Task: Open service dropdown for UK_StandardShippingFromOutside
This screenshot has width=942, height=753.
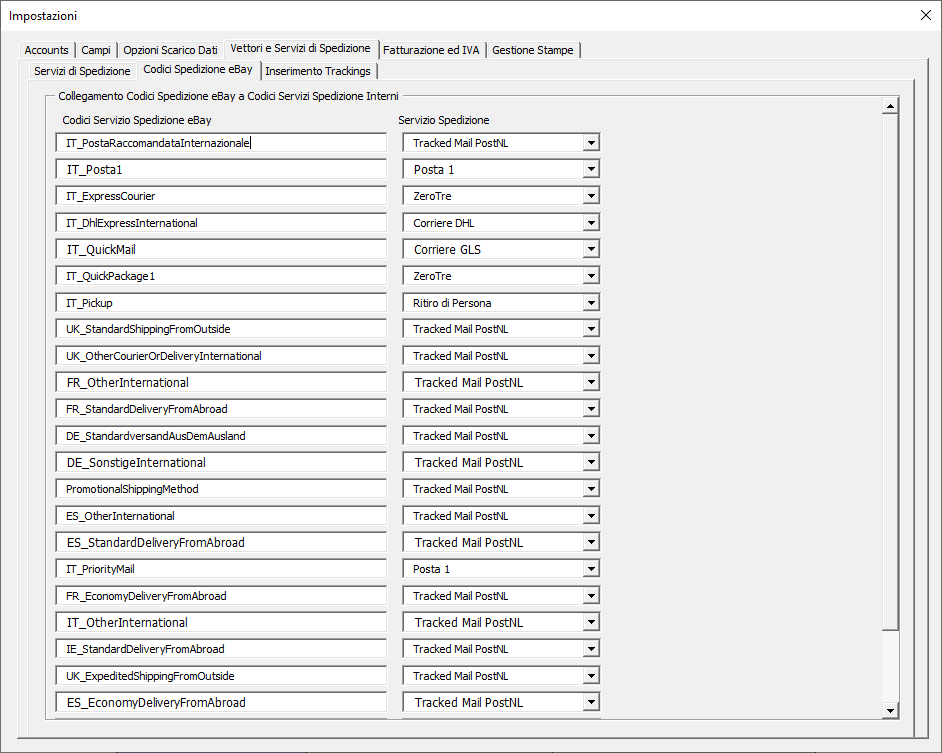Action: point(591,329)
